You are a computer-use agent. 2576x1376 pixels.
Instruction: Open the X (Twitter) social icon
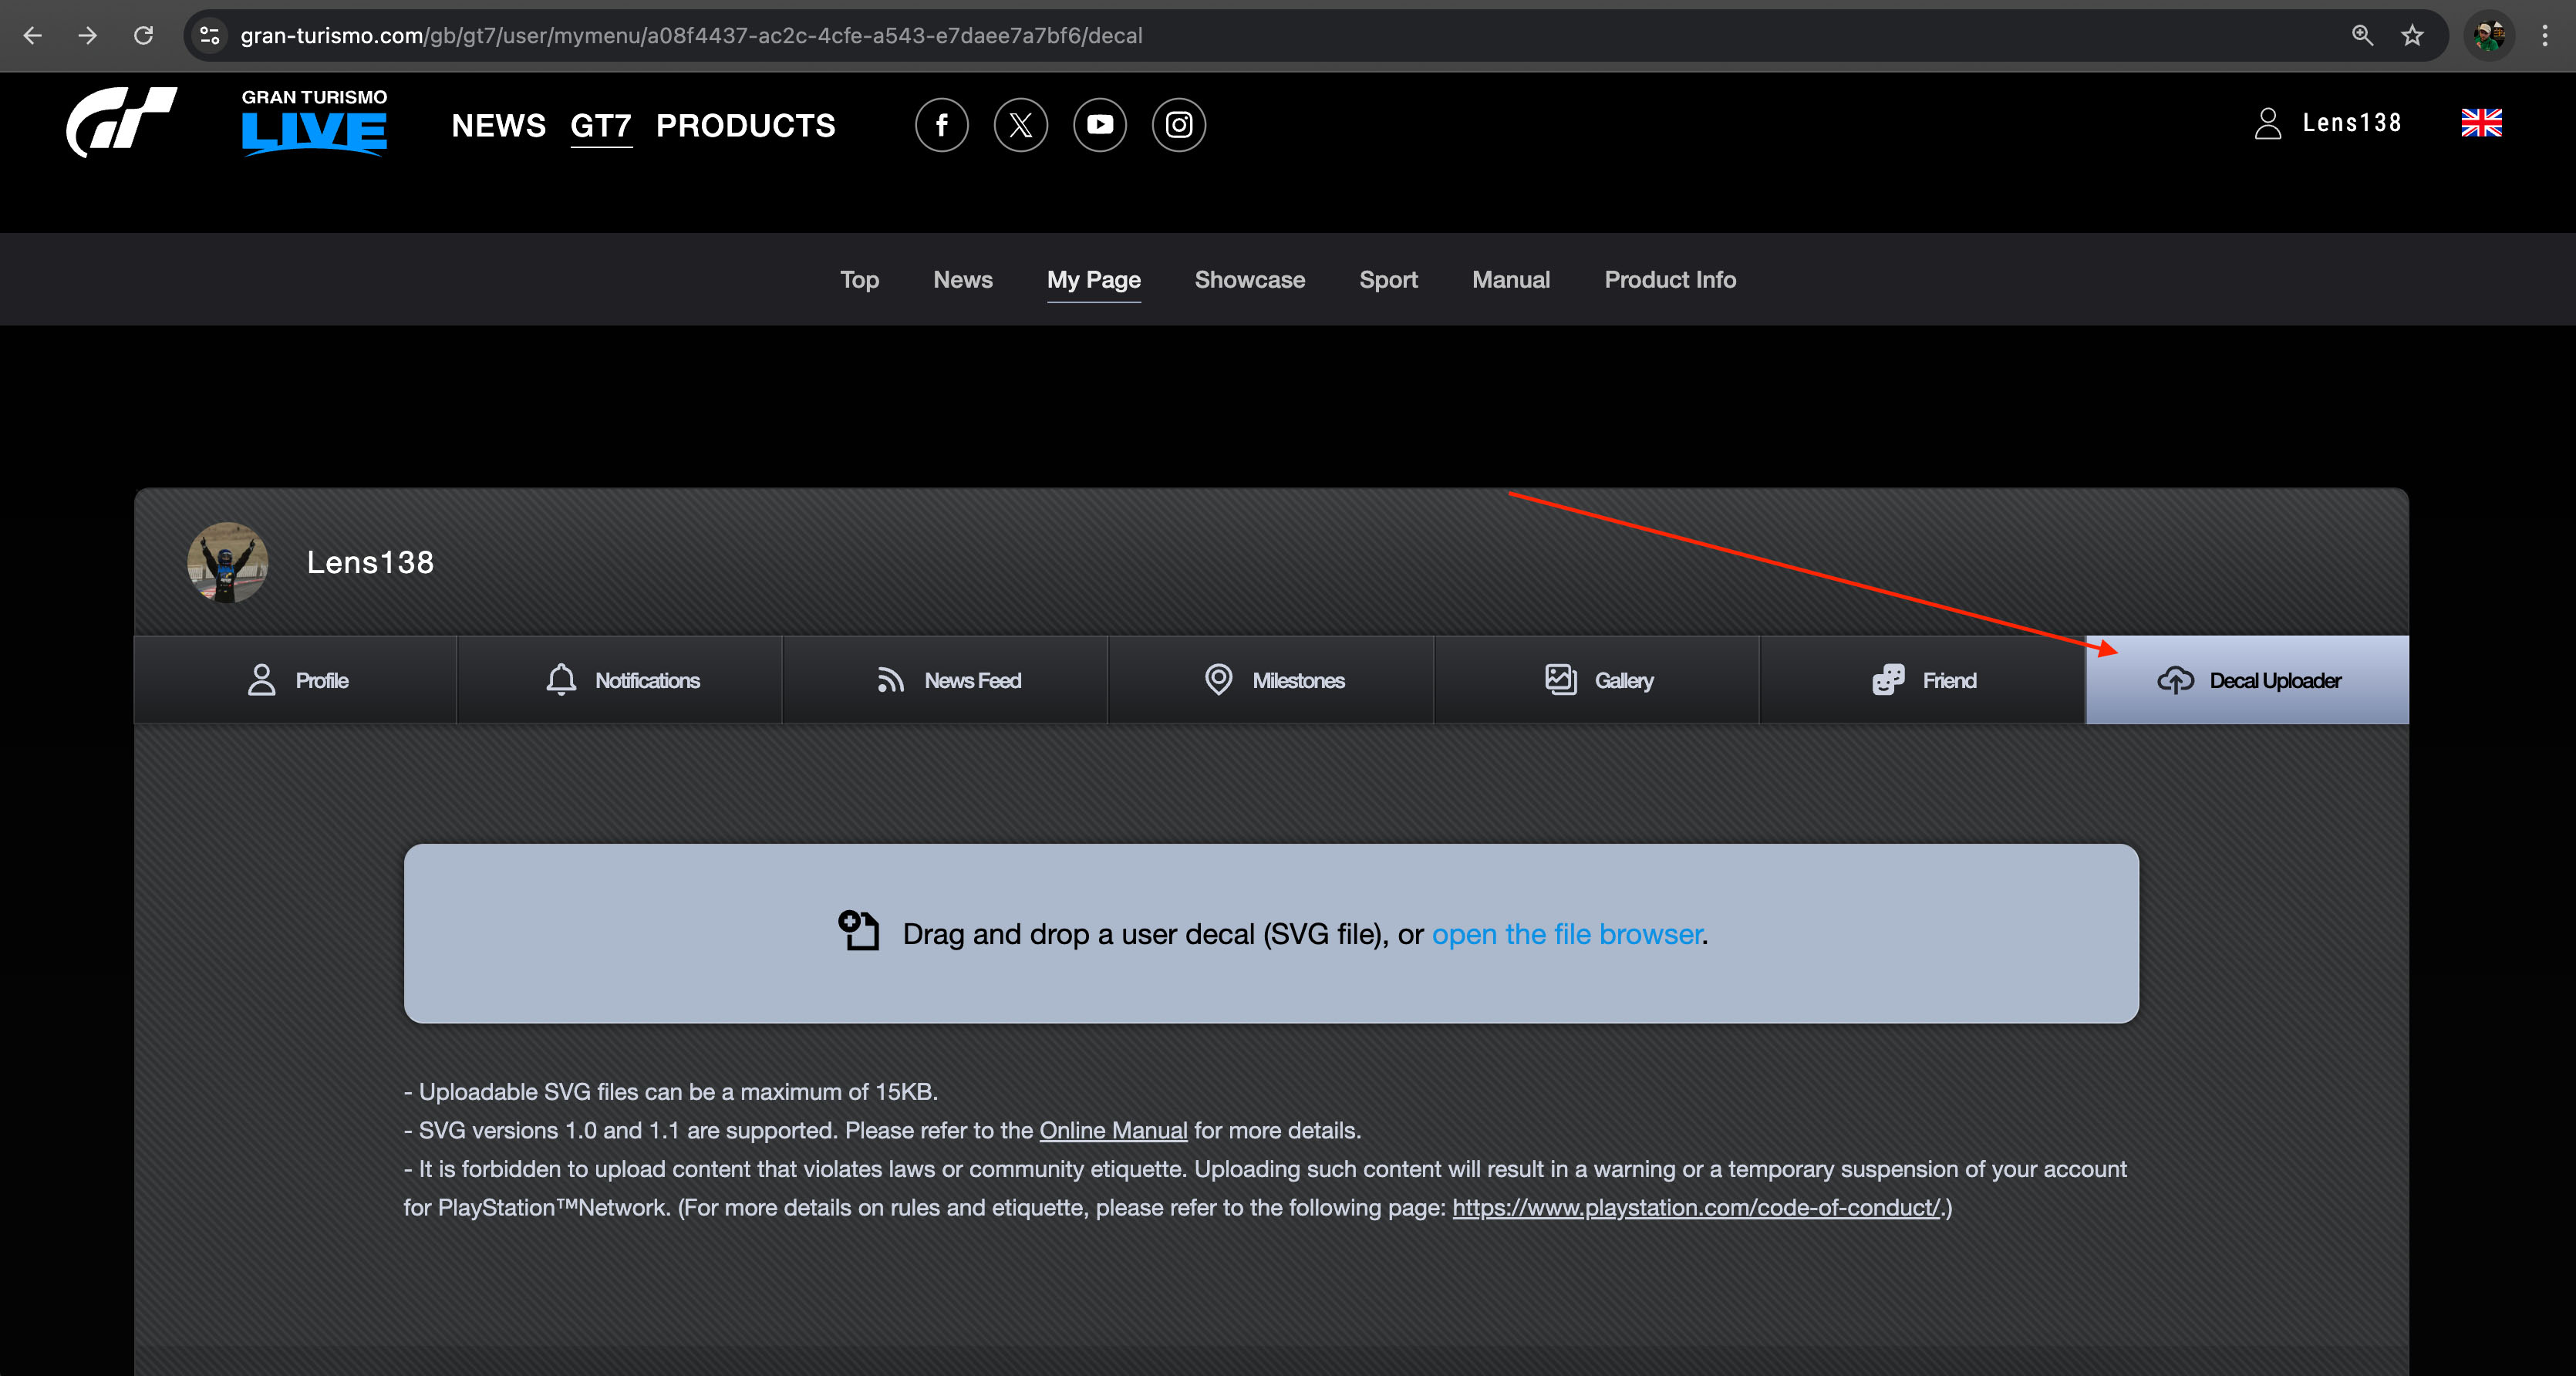1020,125
